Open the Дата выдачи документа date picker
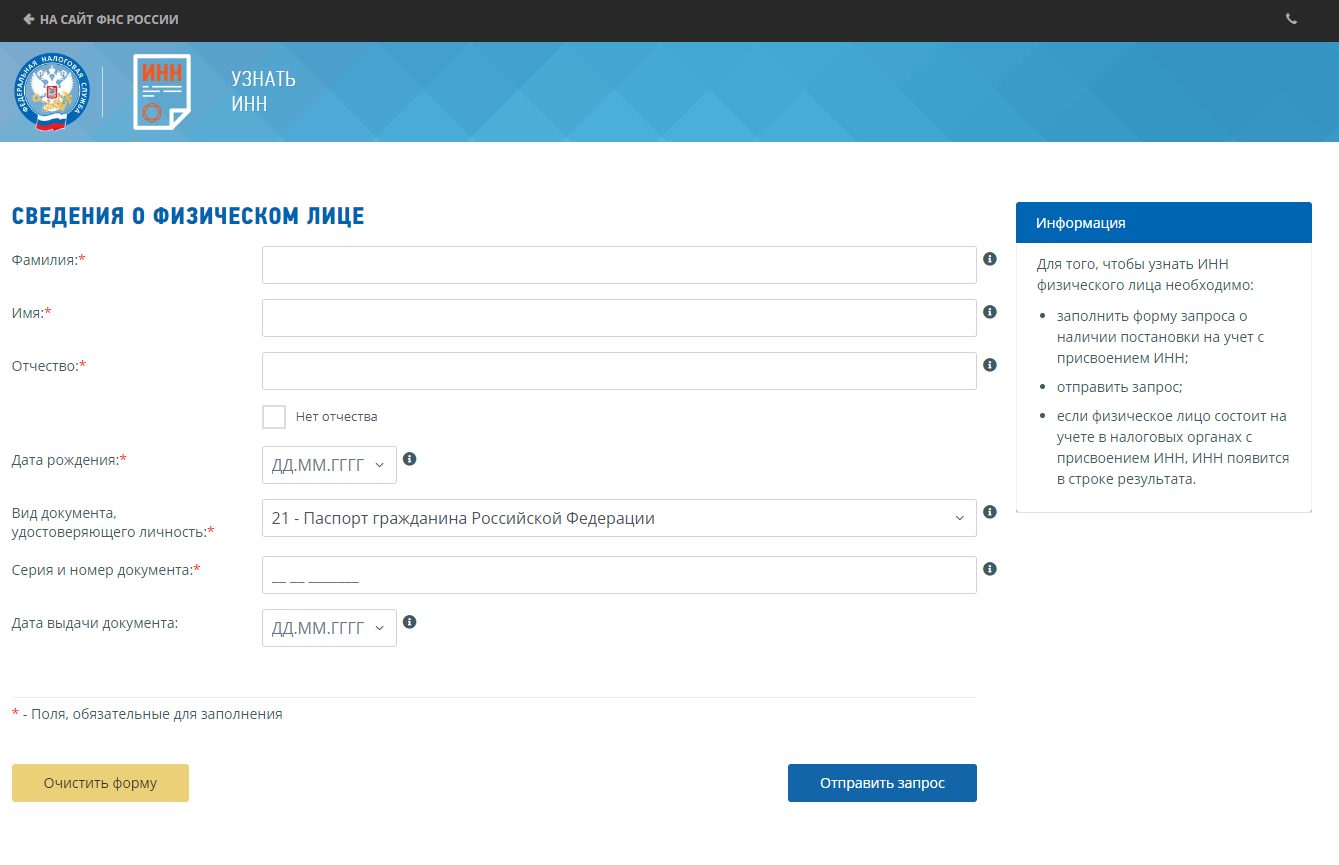 click(x=328, y=628)
